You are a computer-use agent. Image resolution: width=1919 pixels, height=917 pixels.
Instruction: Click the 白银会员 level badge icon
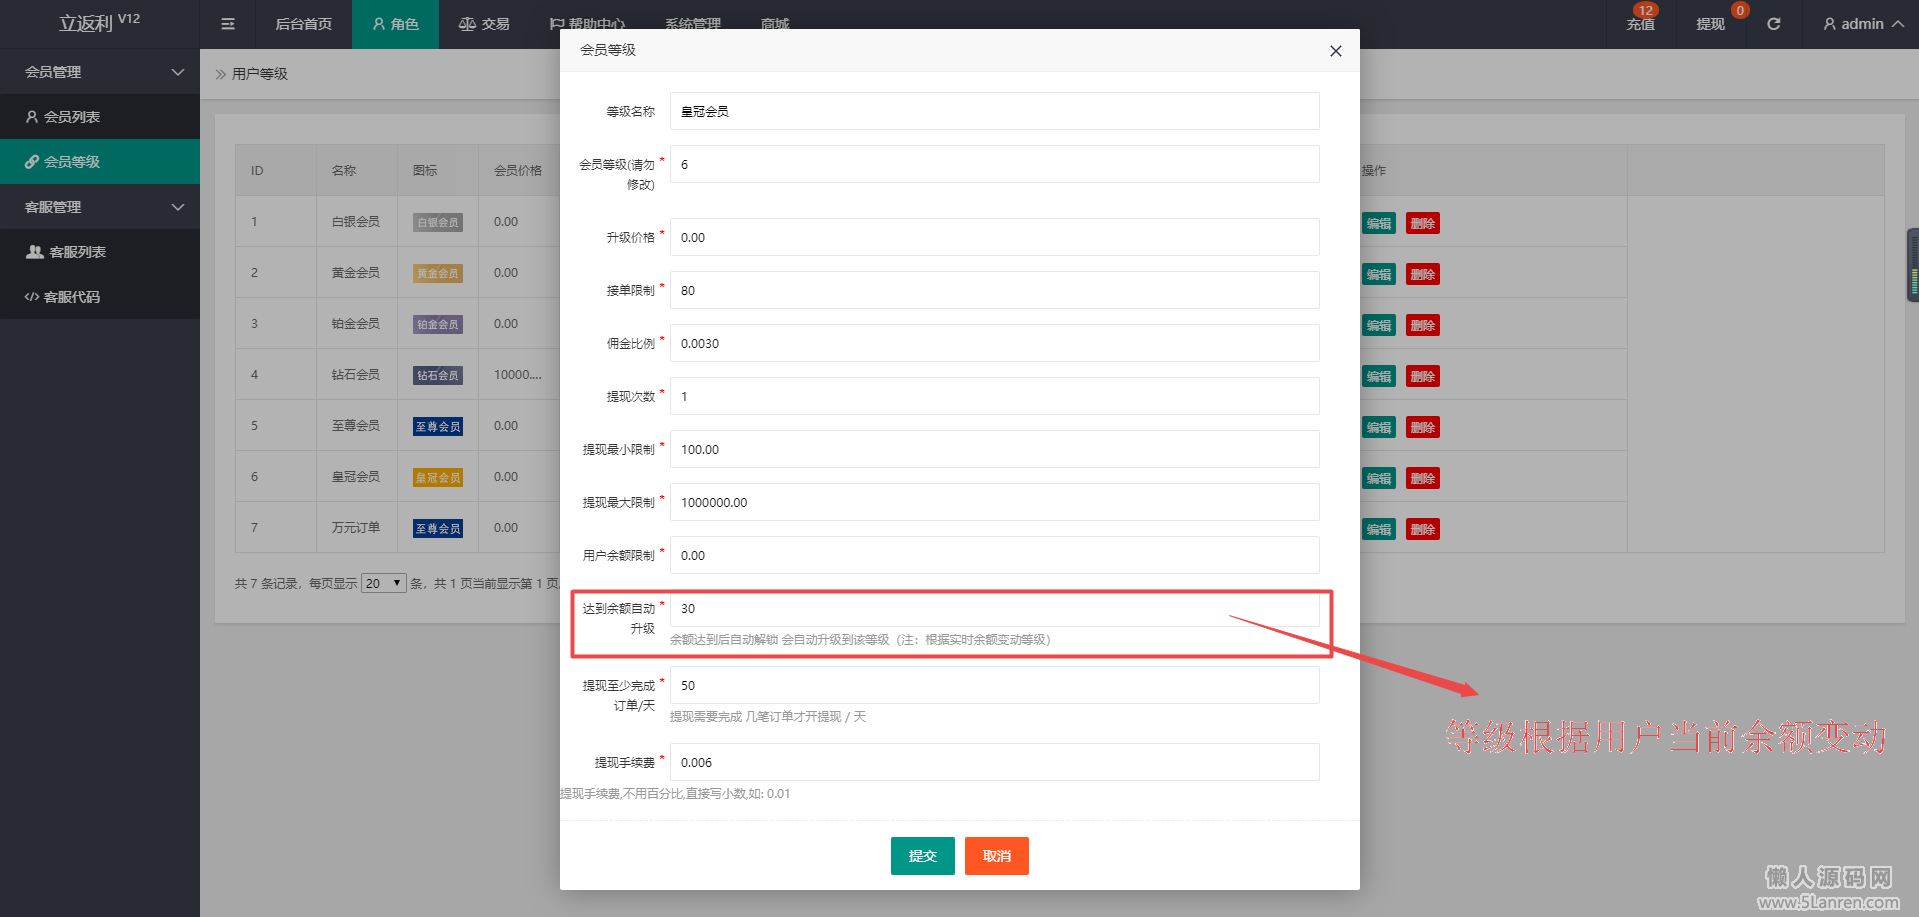[x=438, y=222]
